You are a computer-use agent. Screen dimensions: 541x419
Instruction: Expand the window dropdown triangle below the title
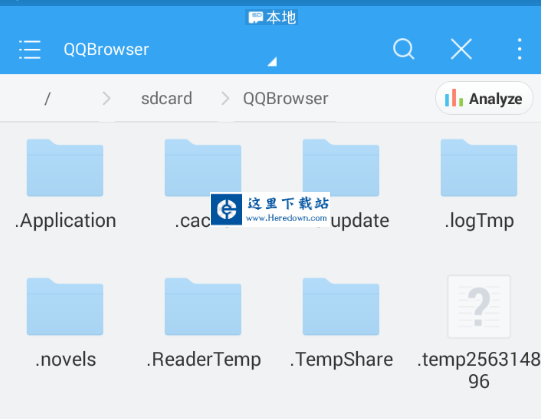coord(272,61)
